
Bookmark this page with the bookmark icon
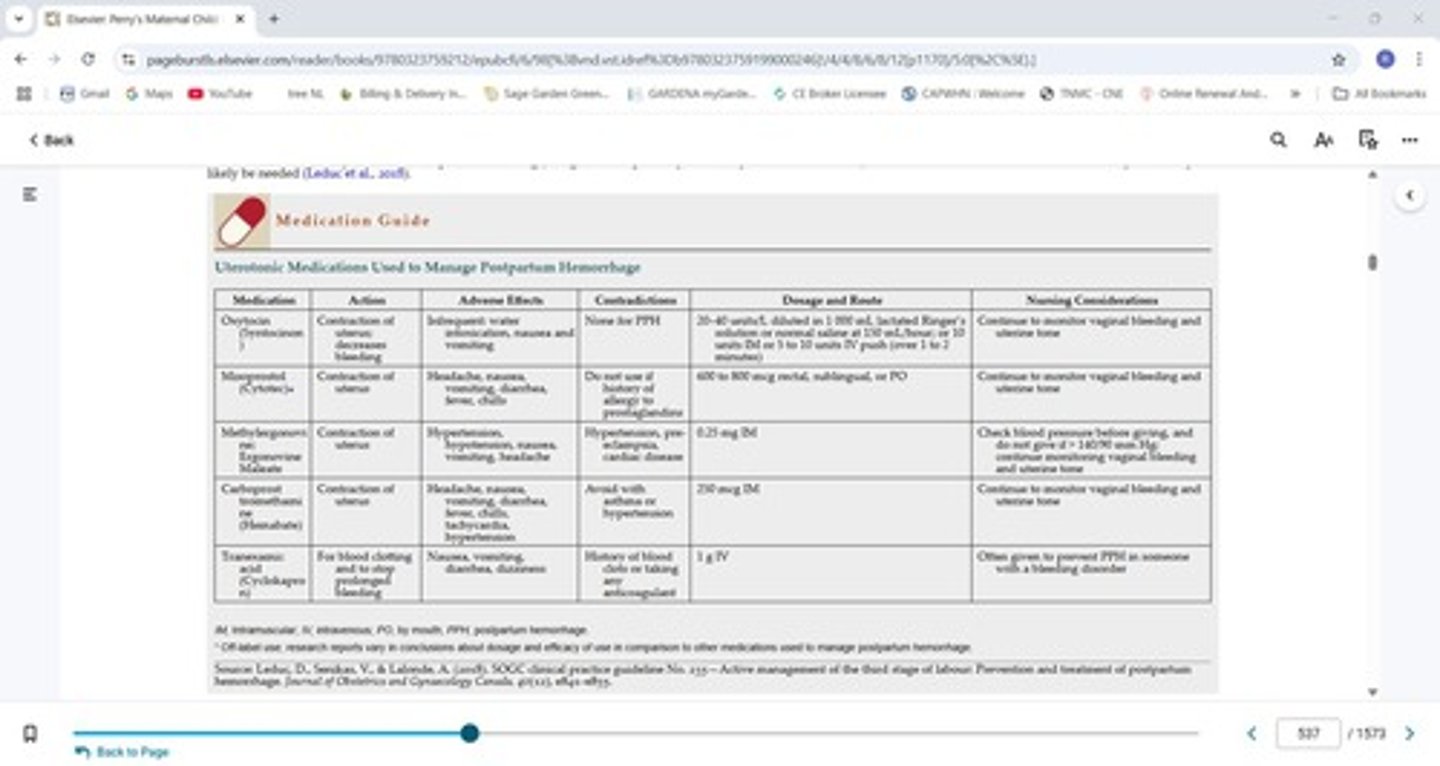(30, 734)
